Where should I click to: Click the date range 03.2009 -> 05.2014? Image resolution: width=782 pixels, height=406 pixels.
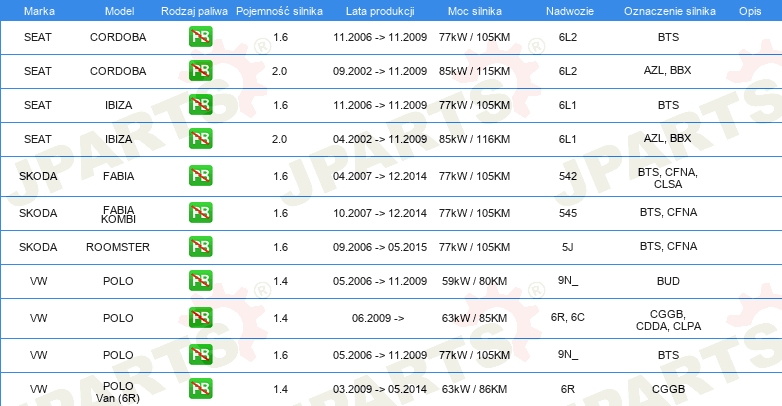pyautogui.click(x=380, y=389)
